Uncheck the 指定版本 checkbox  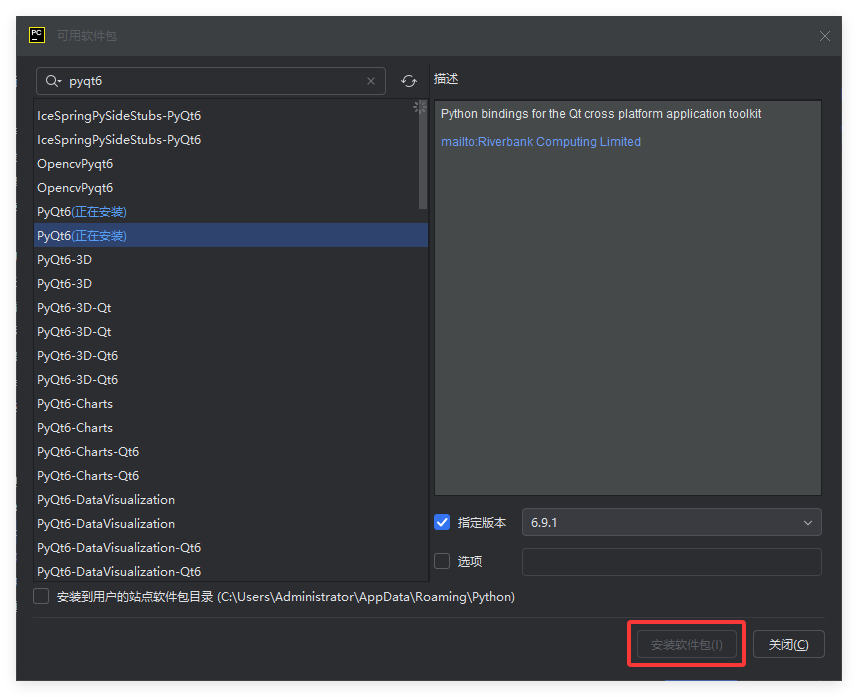(442, 522)
